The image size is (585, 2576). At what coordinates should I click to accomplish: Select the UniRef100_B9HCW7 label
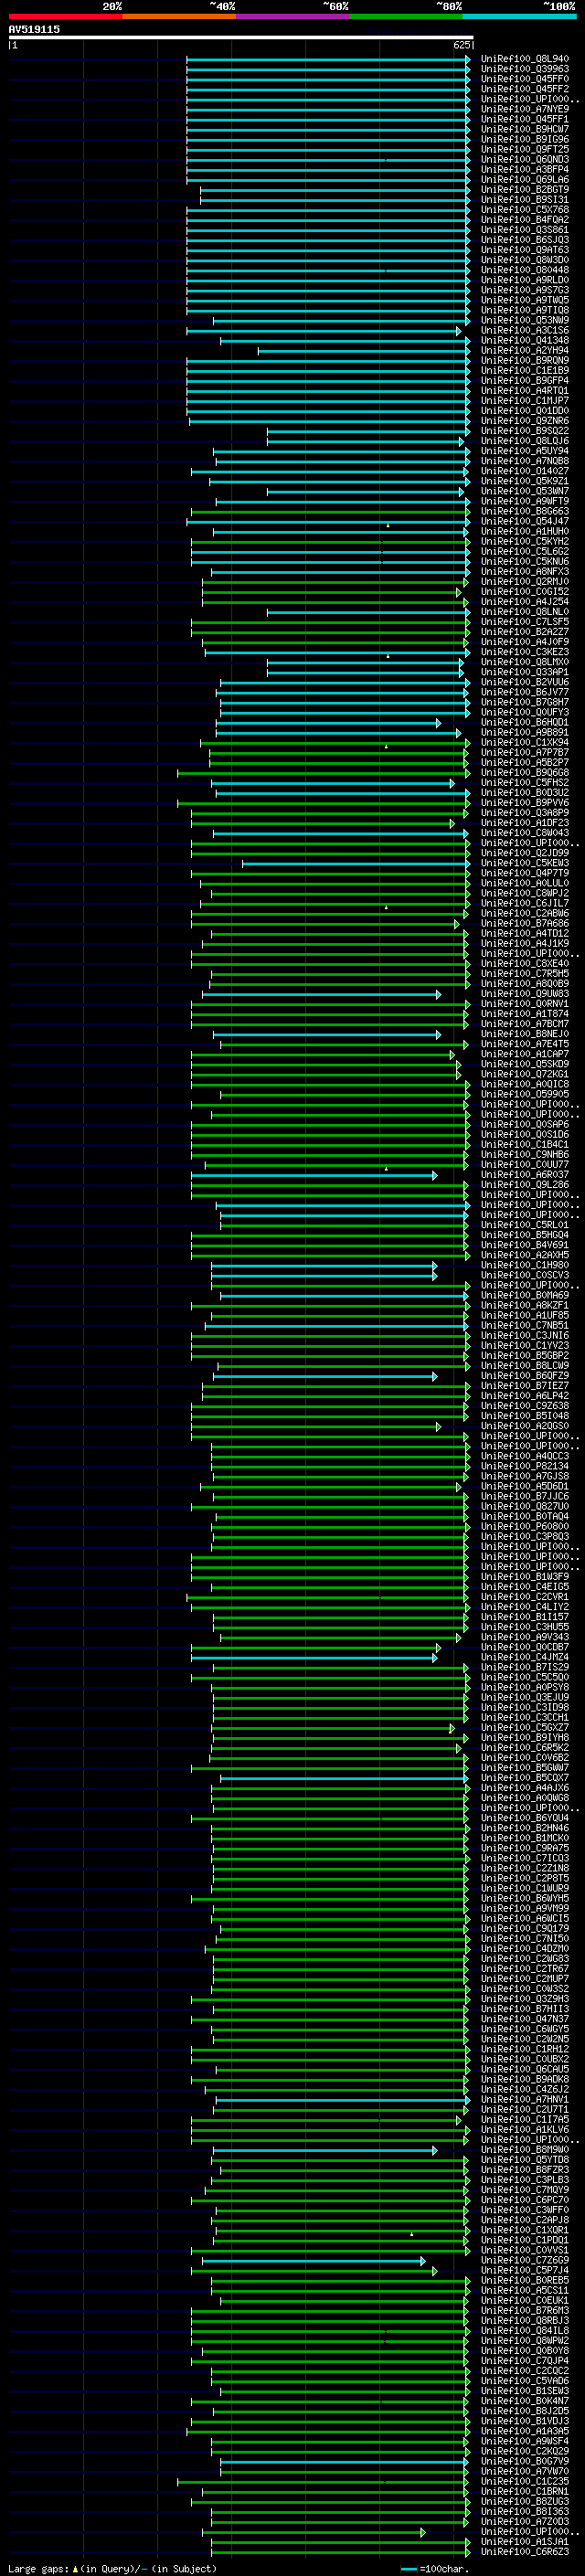click(525, 129)
